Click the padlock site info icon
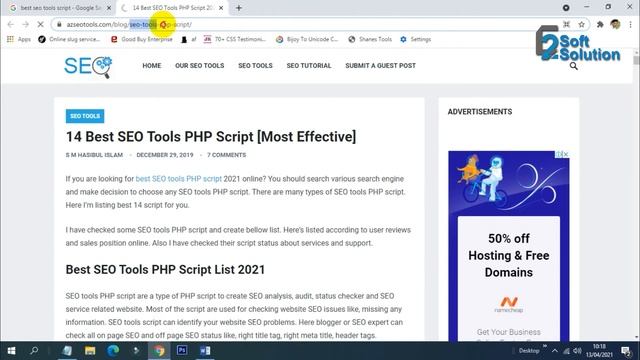640x360 pixels. (x=59, y=24)
